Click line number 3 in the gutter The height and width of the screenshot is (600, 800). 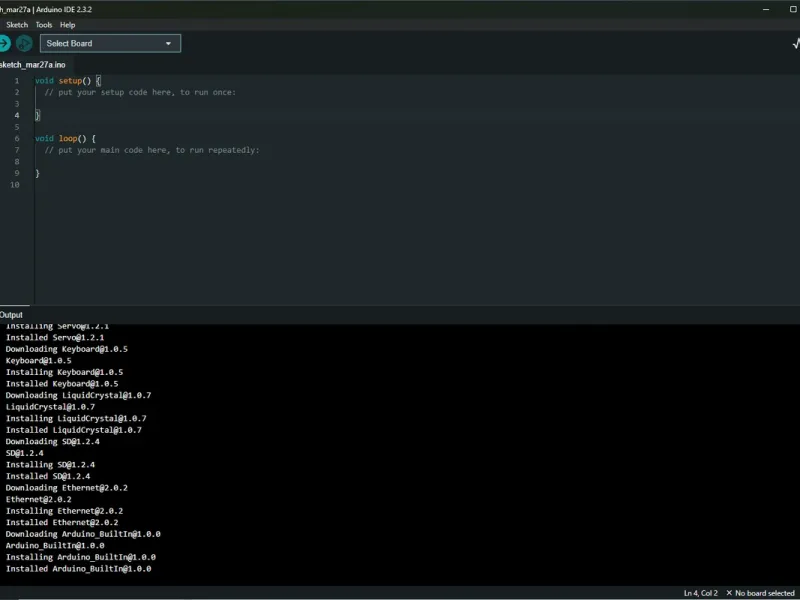tap(17, 104)
